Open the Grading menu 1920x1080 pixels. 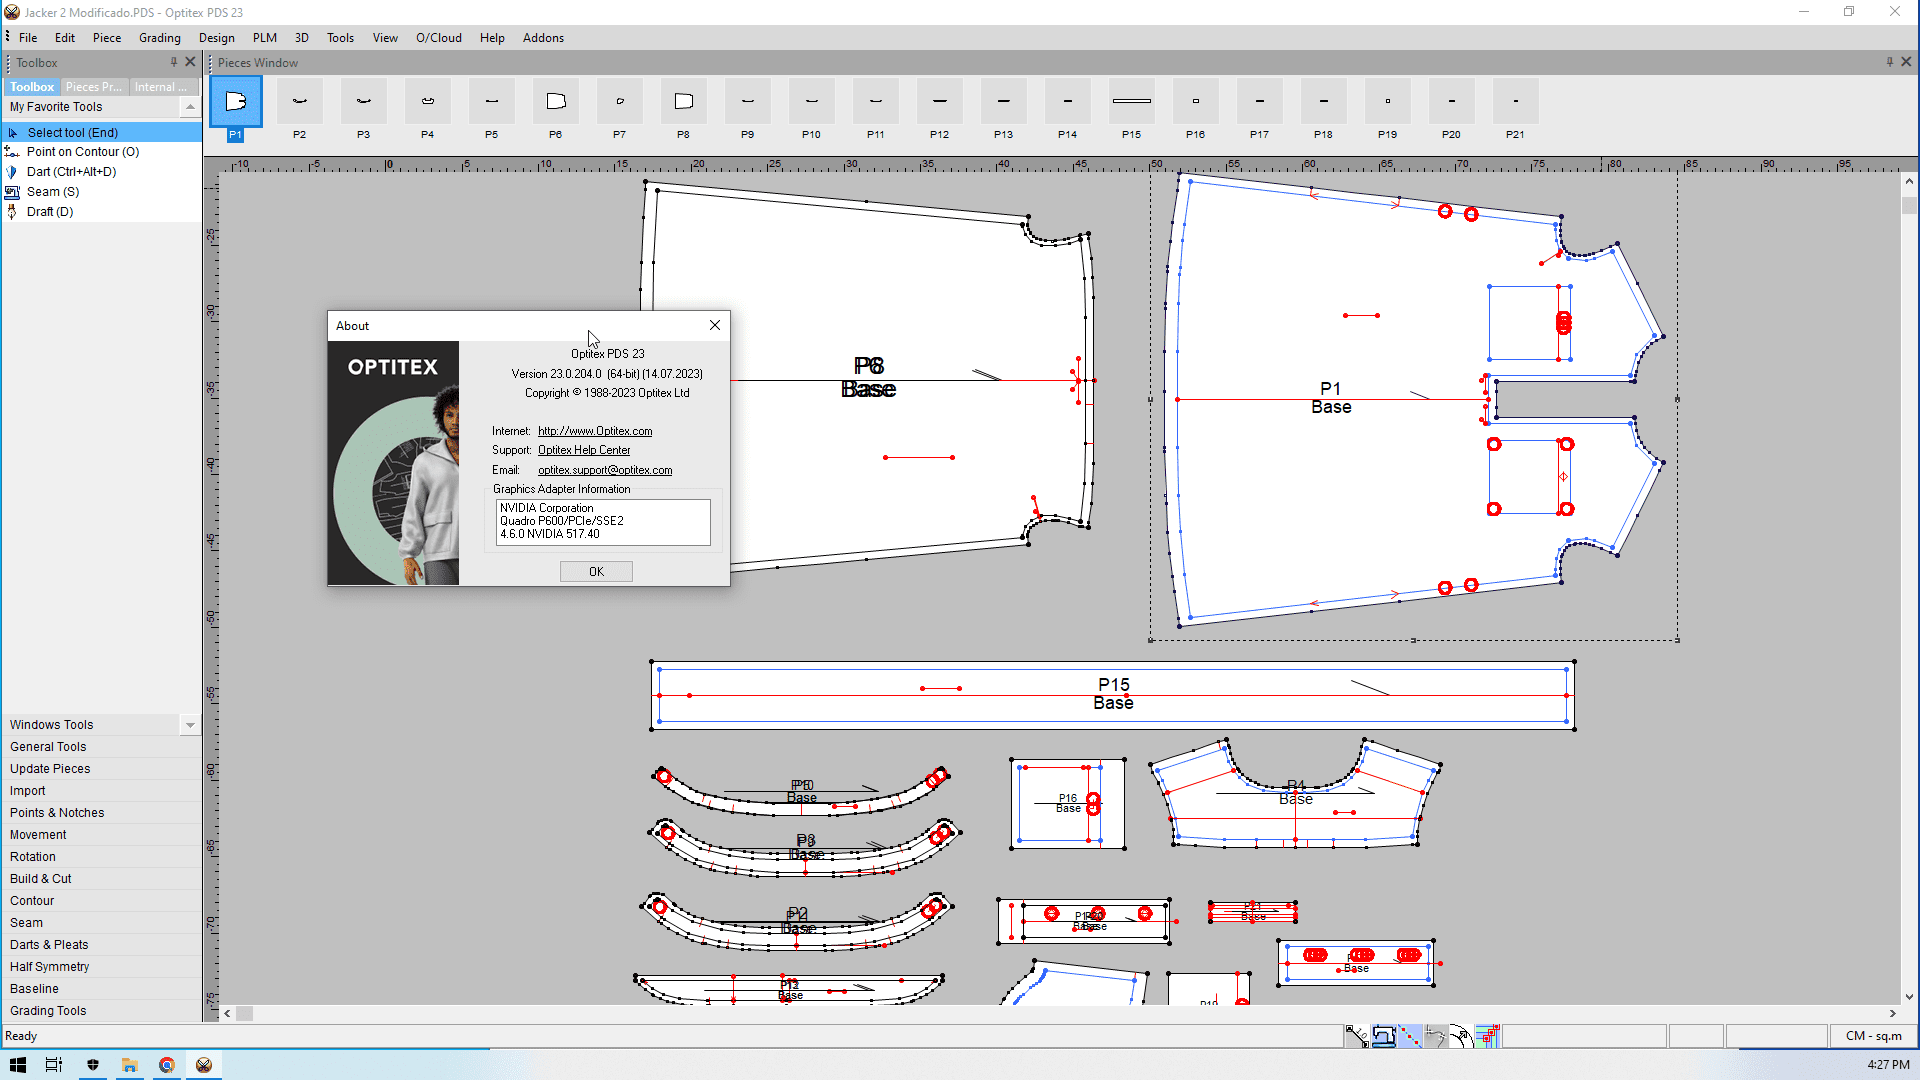[x=160, y=38]
